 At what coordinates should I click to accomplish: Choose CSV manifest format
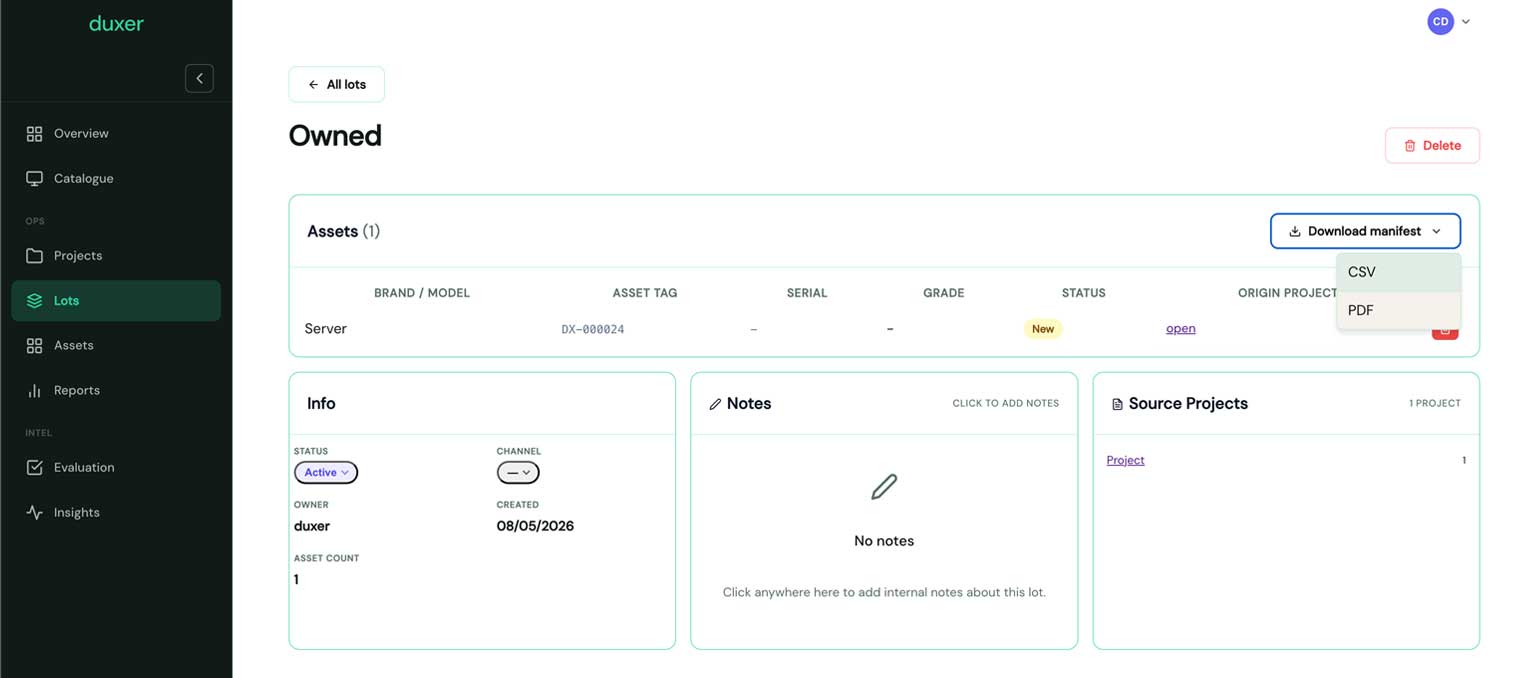pyautogui.click(x=1398, y=272)
